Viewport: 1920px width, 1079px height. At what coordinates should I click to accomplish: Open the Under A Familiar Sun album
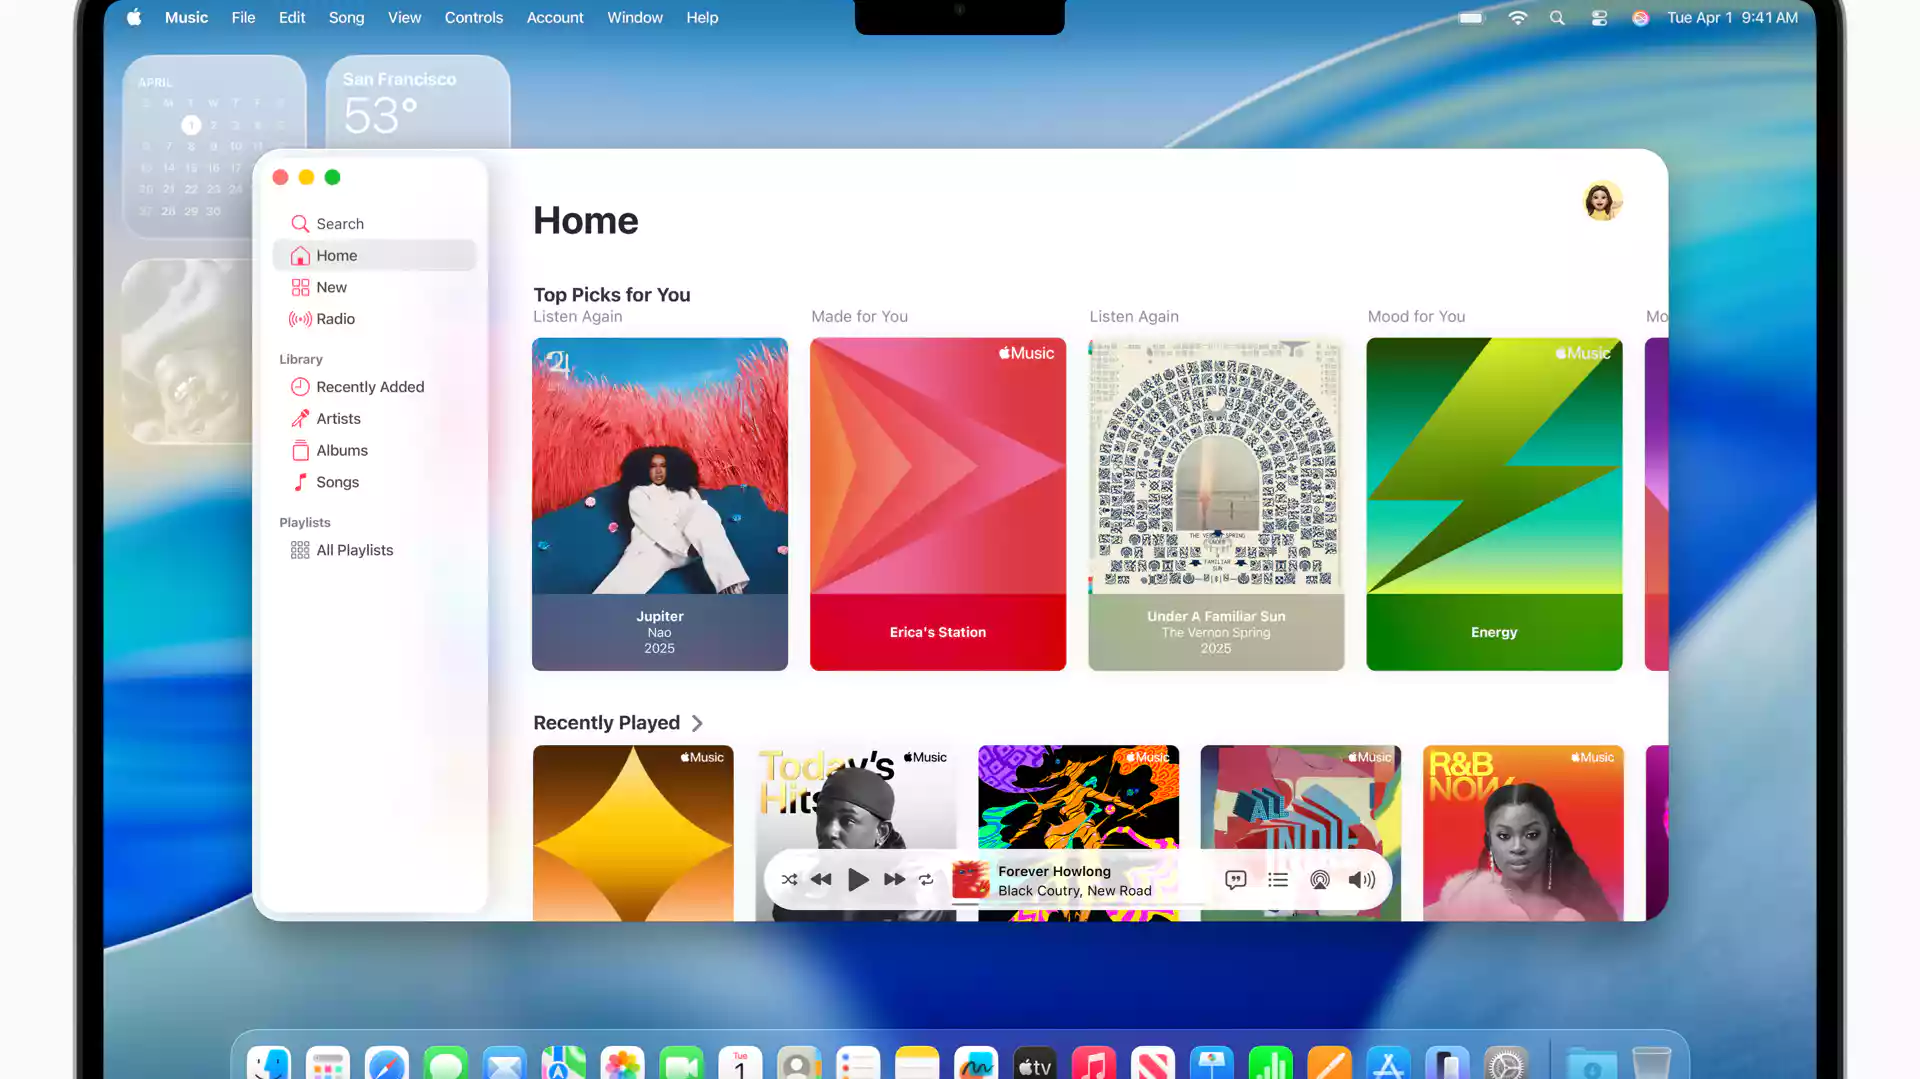click(1216, 504)
